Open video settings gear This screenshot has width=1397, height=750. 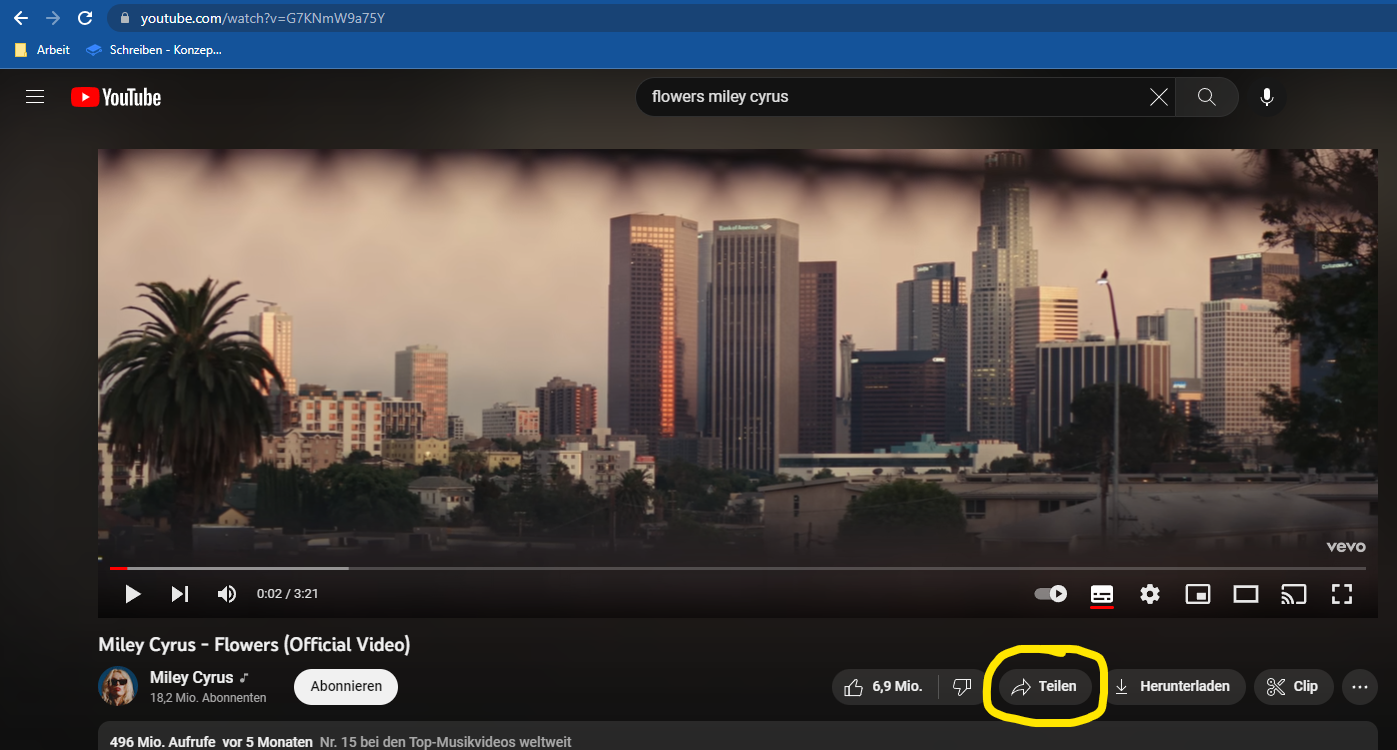1150,594
